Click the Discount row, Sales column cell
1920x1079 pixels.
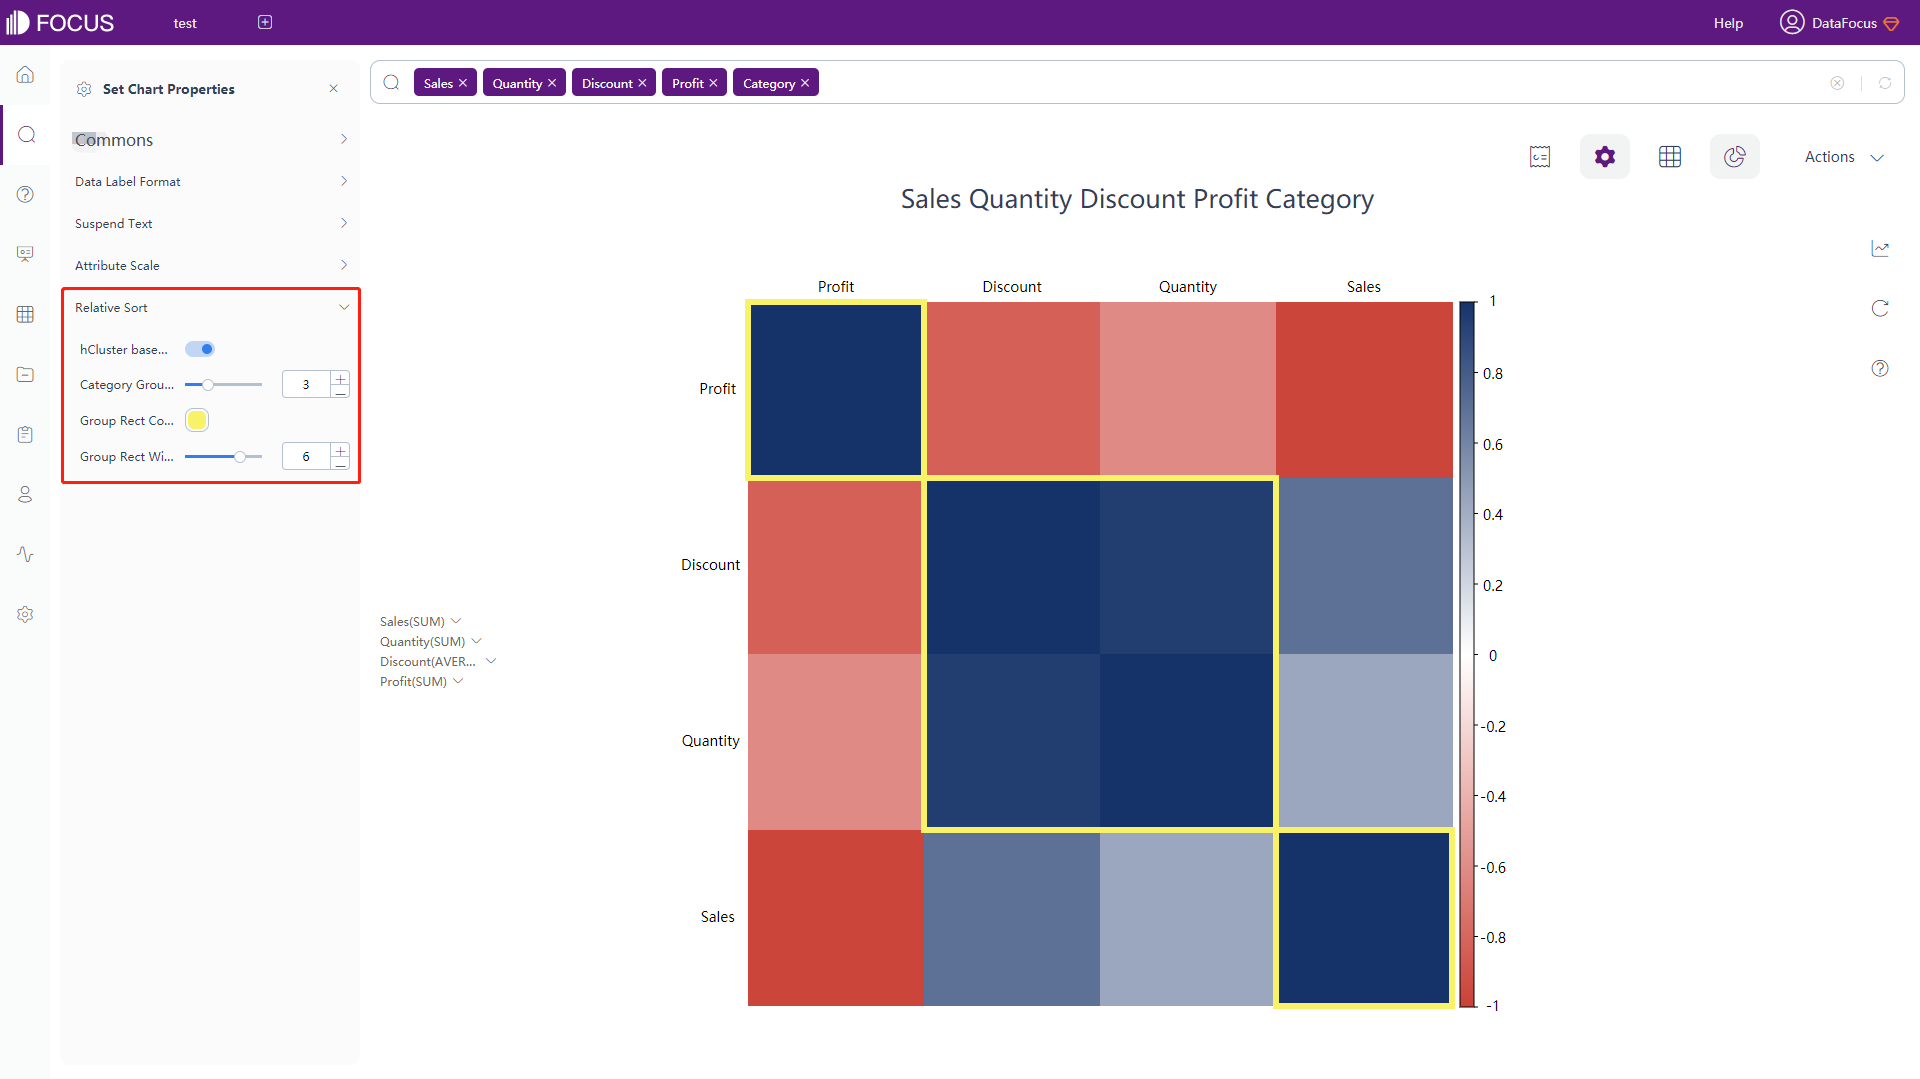(x=1364, y=566)
